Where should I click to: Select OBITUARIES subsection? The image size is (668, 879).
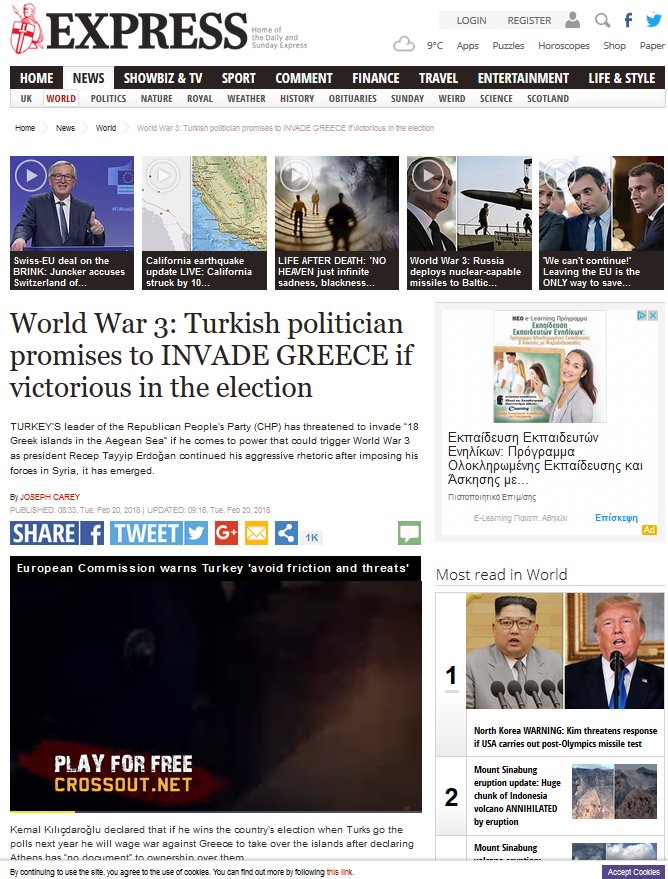(x=352, y=99)
